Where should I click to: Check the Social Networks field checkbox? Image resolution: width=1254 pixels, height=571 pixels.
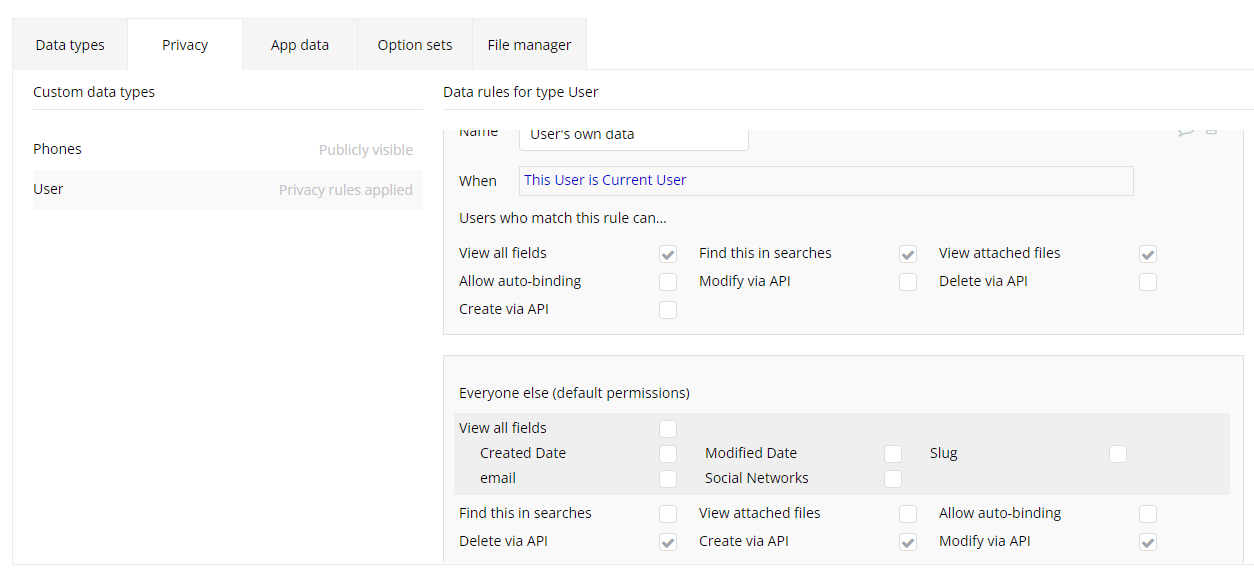tap(893, 479)
